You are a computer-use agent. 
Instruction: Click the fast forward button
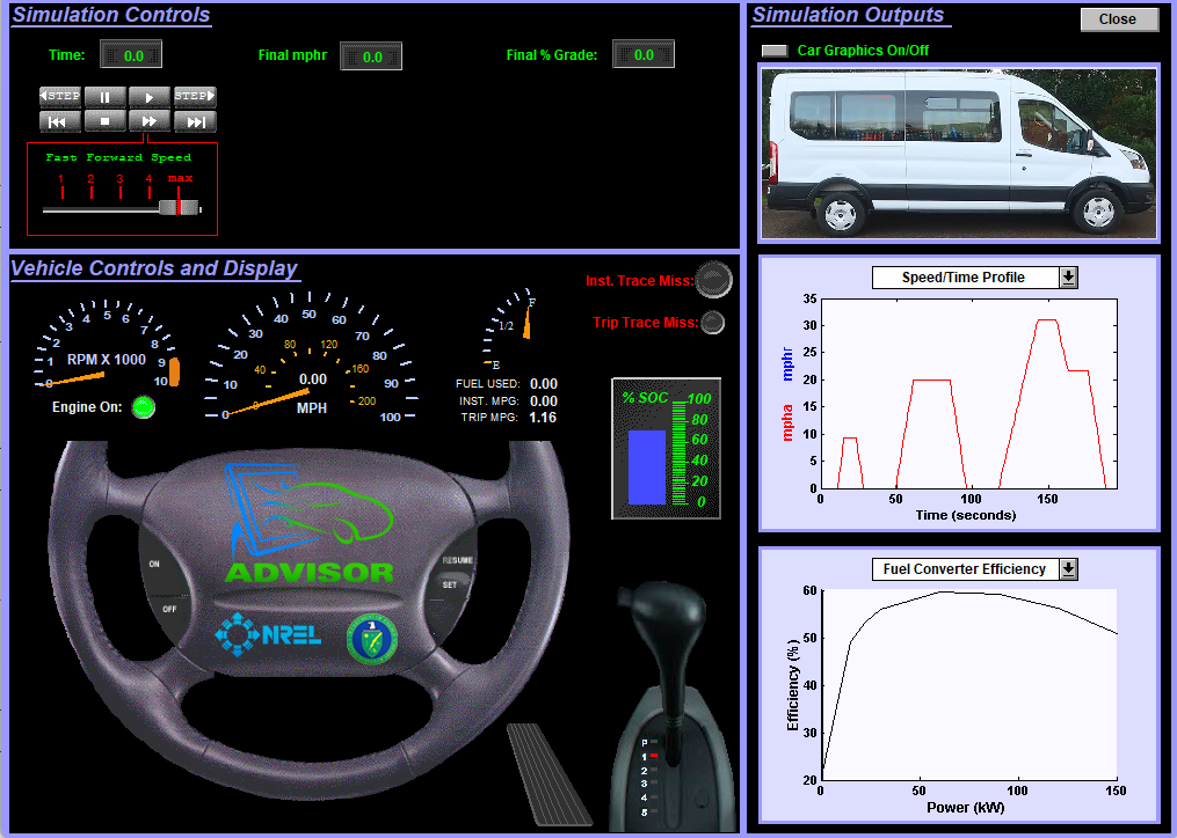pyautogui.click(x=150, y=122)
